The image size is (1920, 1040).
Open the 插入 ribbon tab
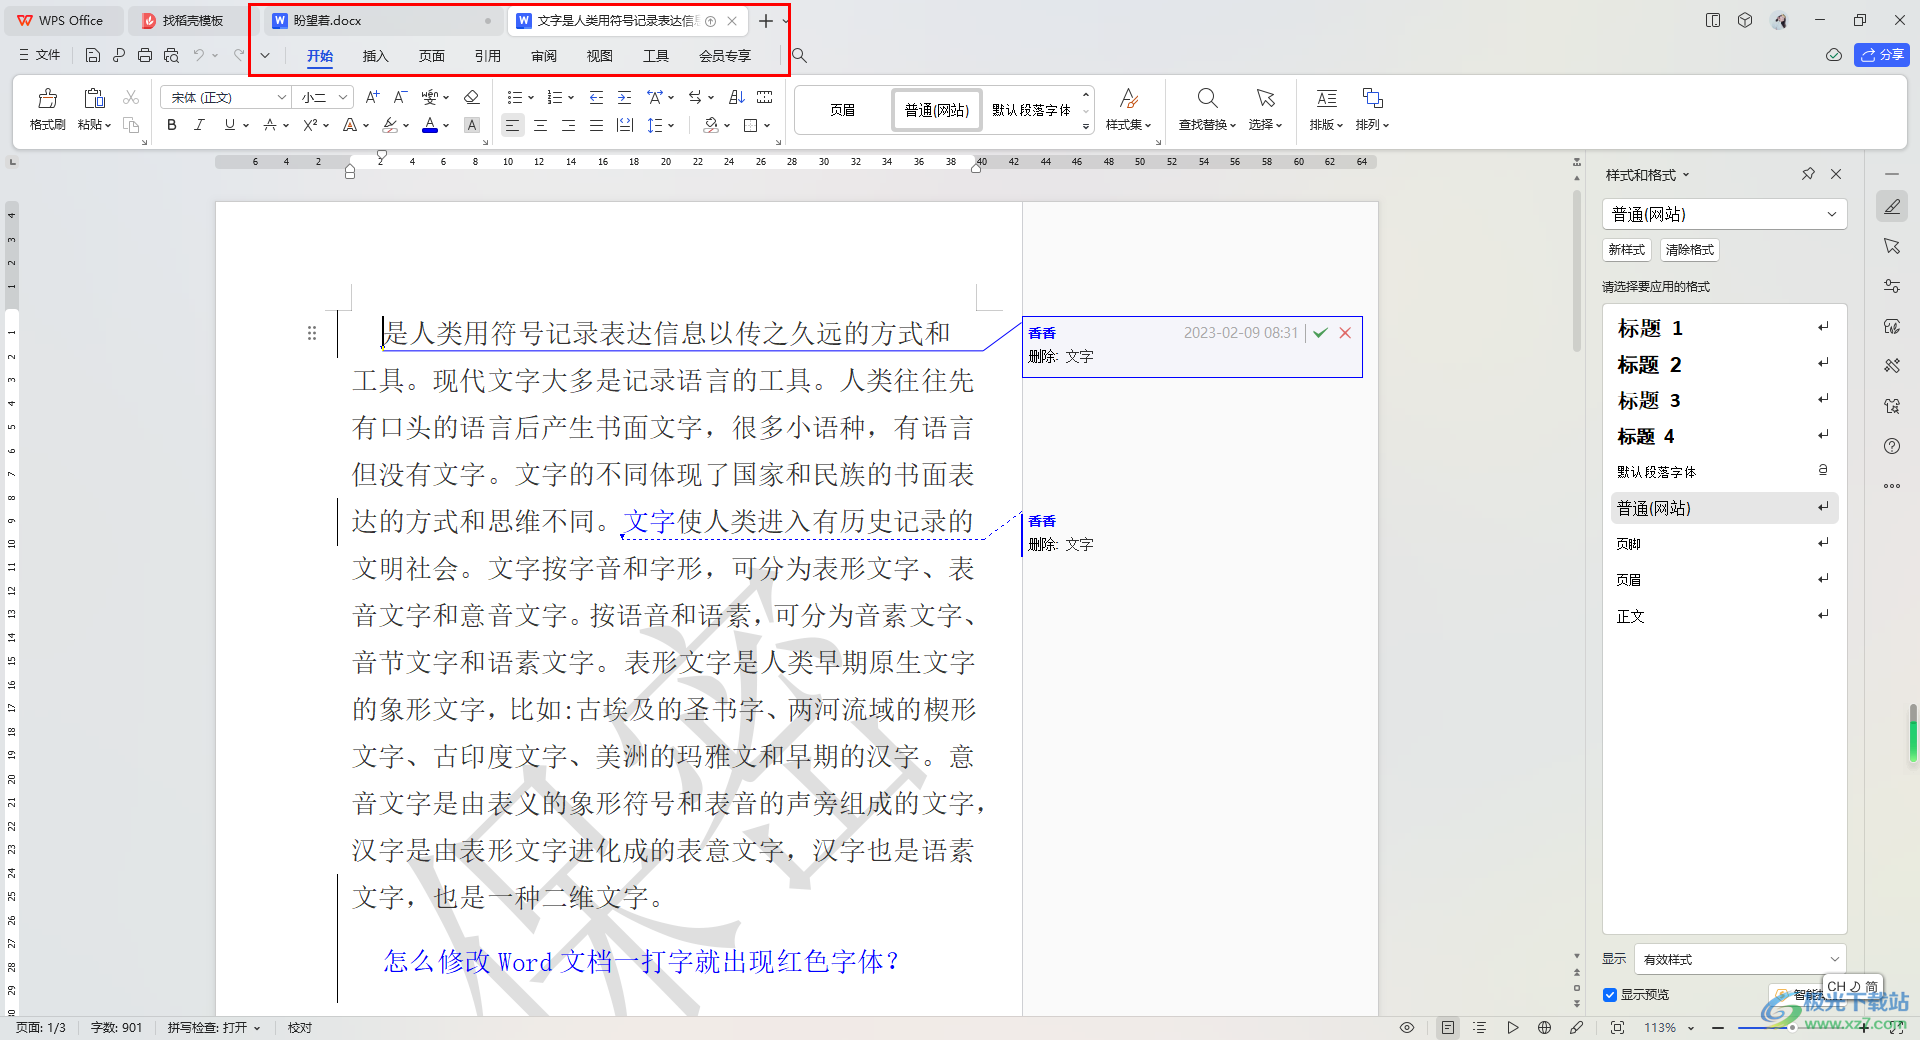pyautogui.click(x=375, y=56)
